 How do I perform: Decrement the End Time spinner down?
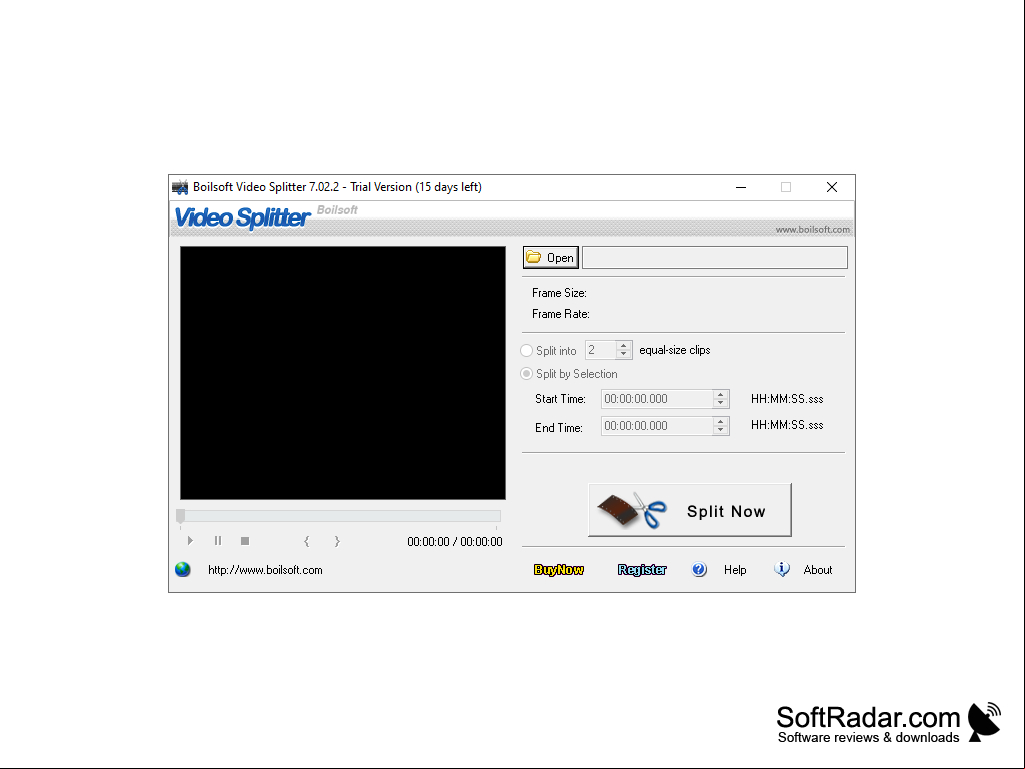click(x=720, y=430)
